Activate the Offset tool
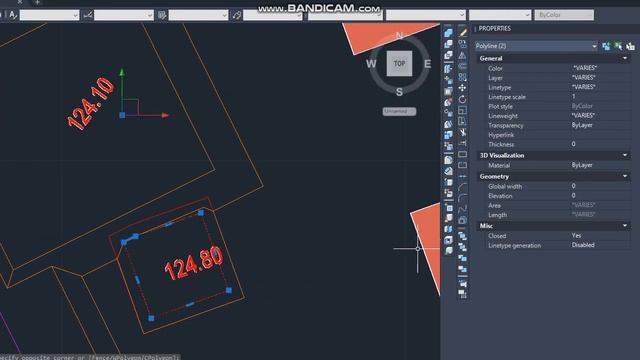 pyautogui.click(x=462, y=65)
